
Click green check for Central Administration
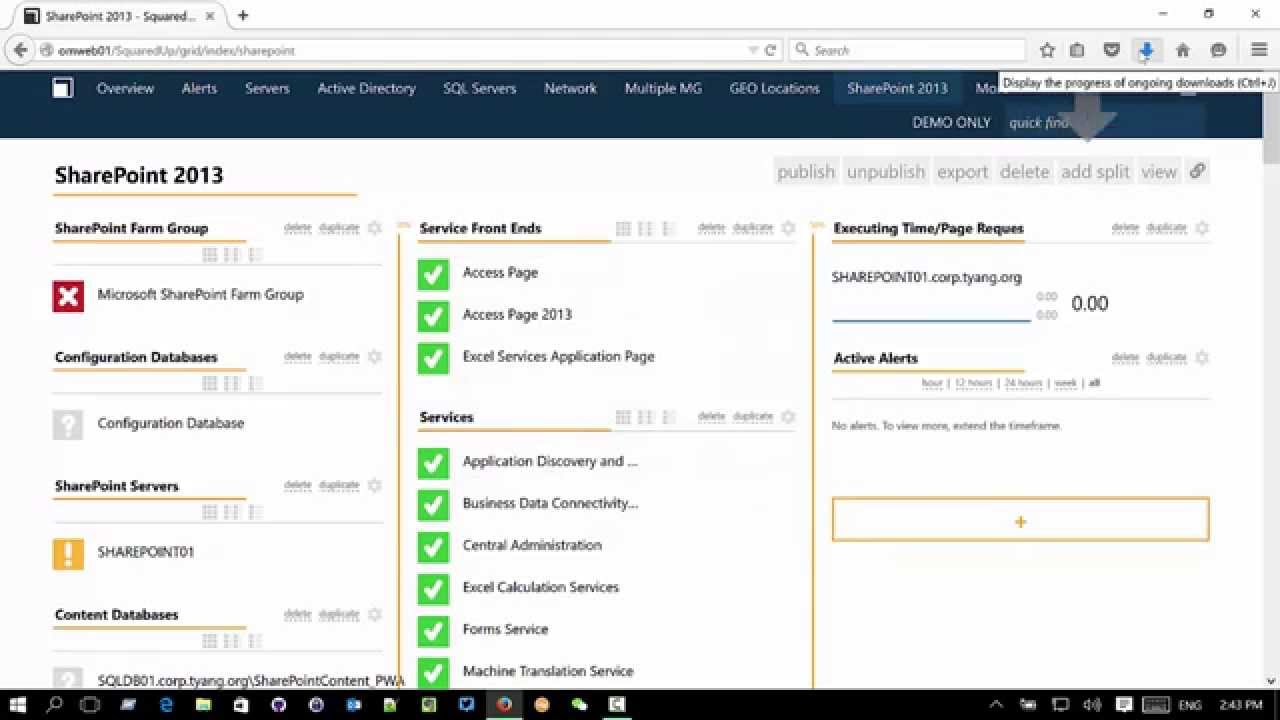tap(433, 546)
